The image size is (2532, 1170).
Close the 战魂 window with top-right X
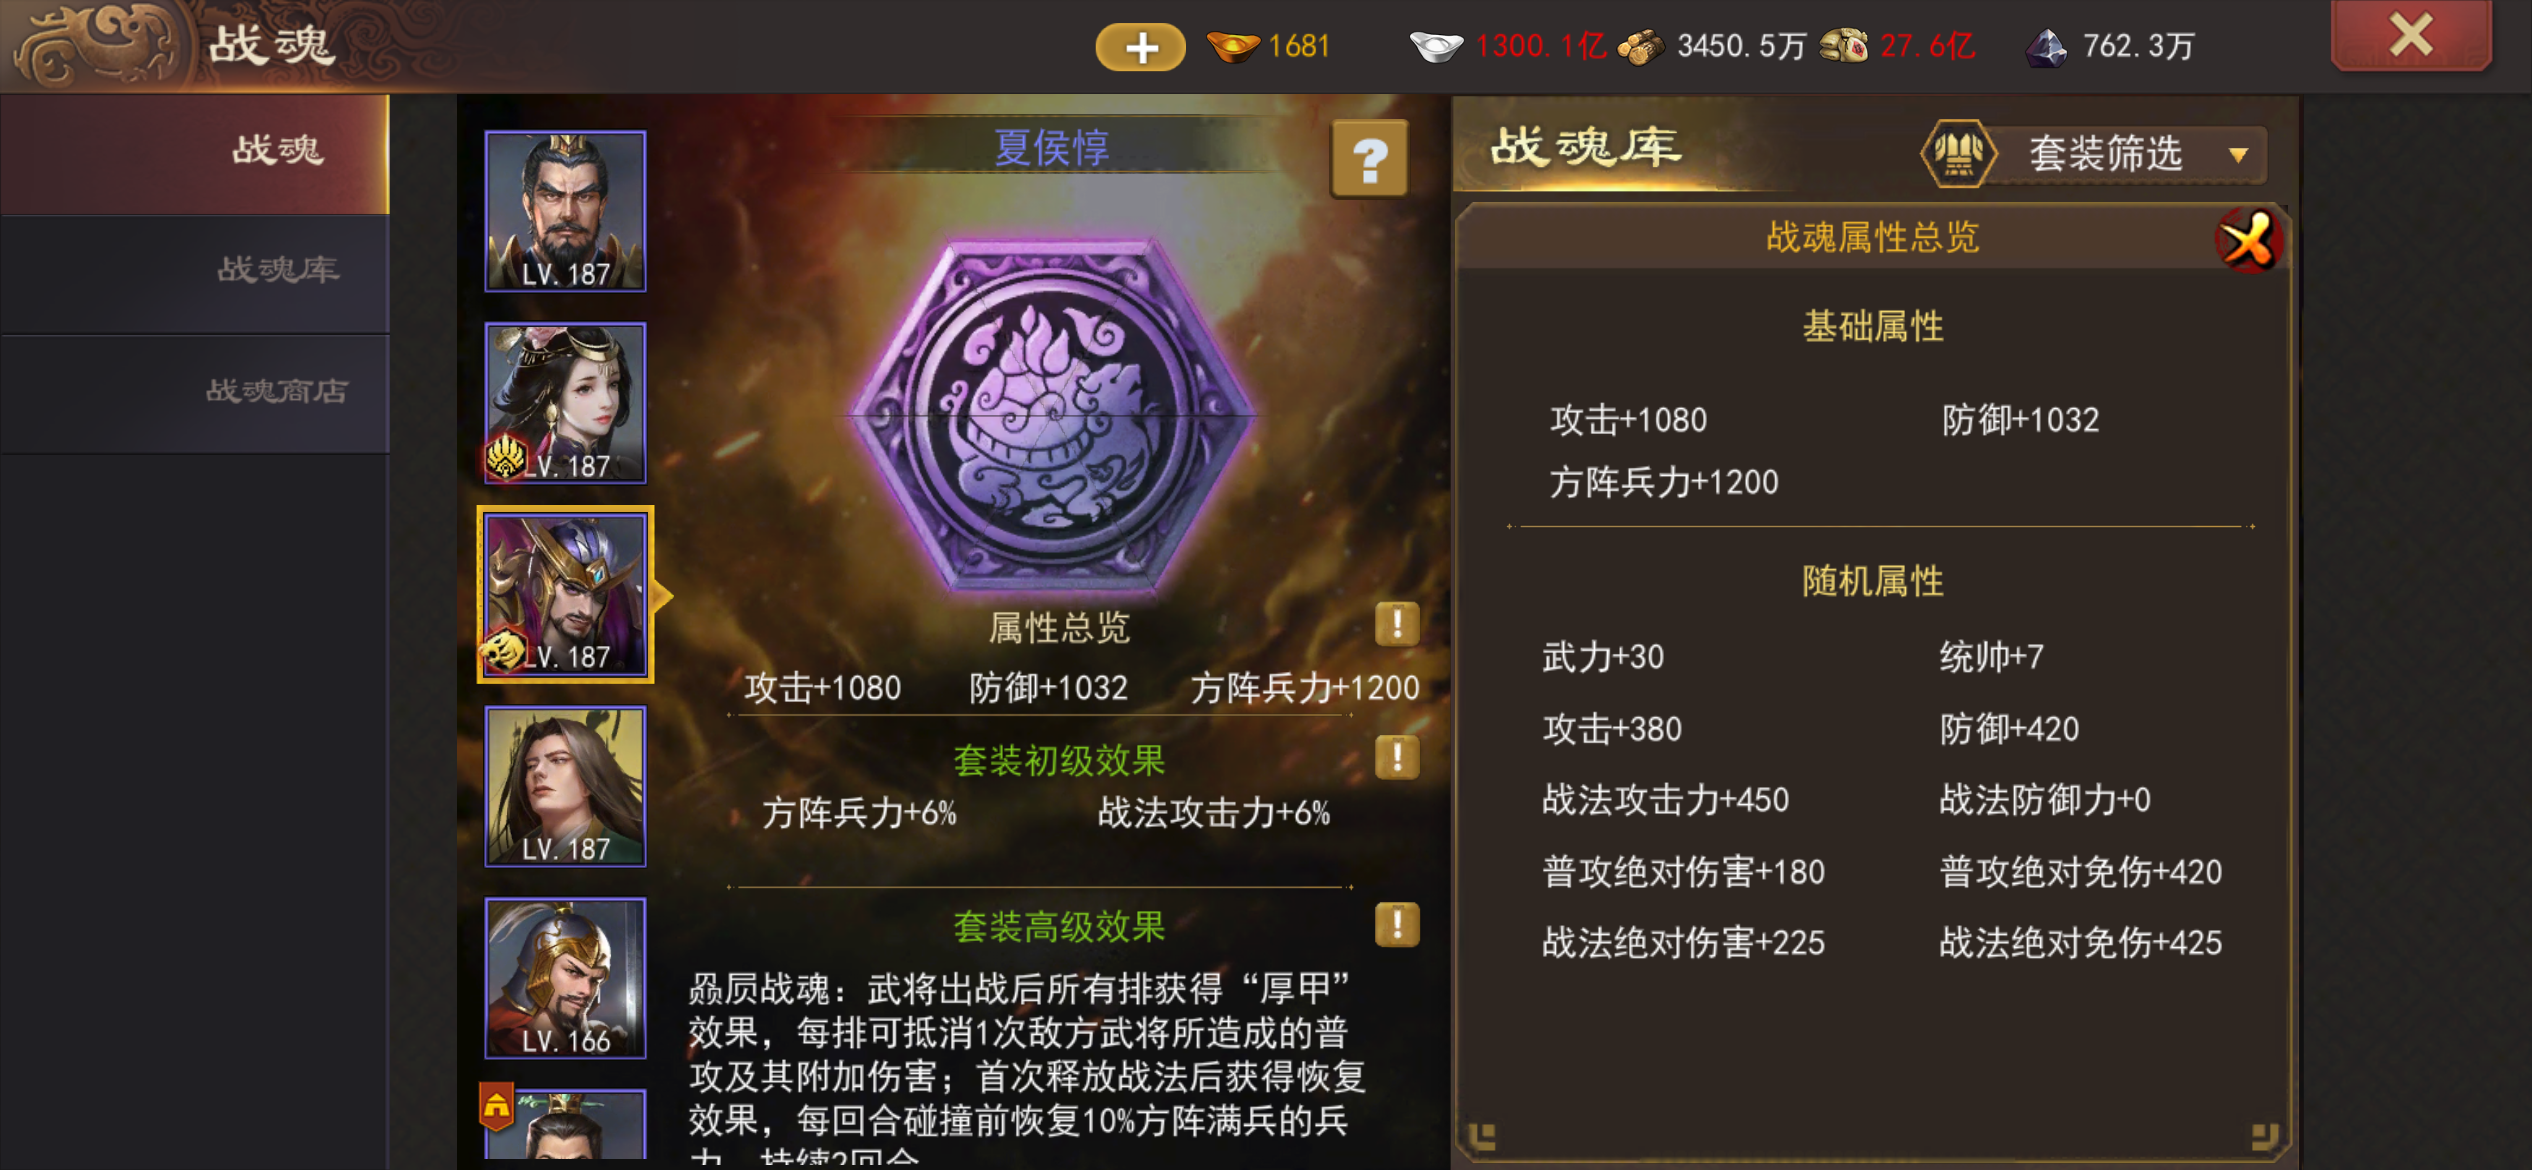pyautogui.click(x=2411, y=35)
